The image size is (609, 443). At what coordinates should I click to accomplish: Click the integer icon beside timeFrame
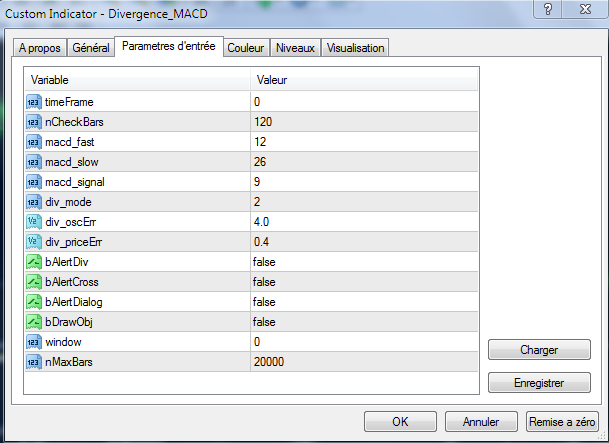tap(34, 101)
